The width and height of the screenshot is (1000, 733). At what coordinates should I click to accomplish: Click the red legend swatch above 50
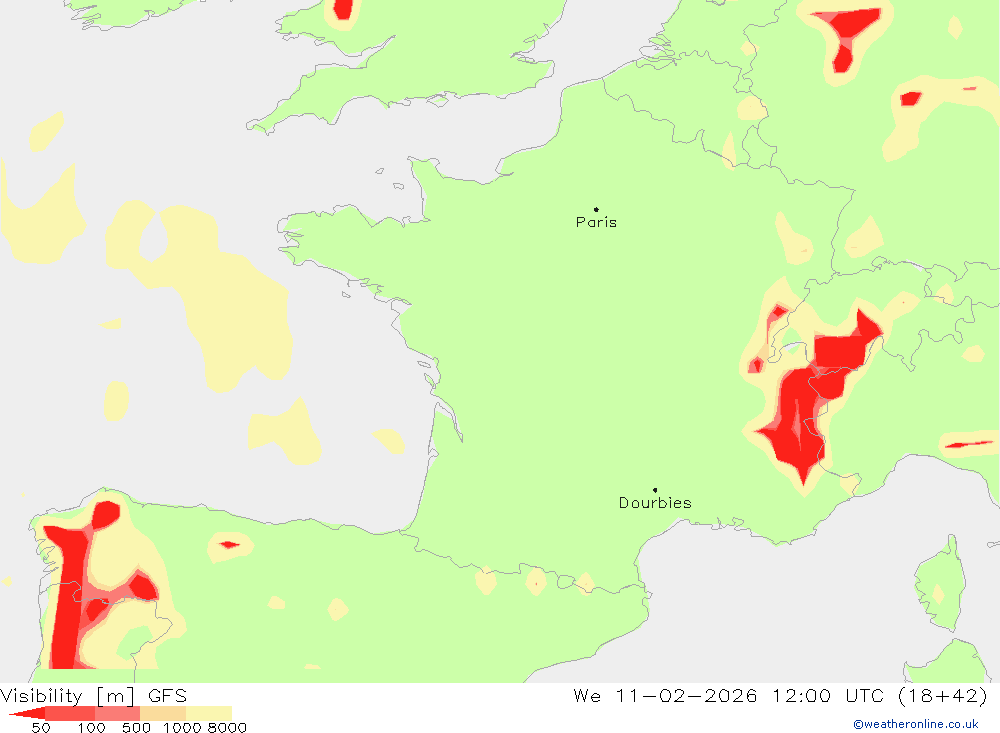point(28,714)
